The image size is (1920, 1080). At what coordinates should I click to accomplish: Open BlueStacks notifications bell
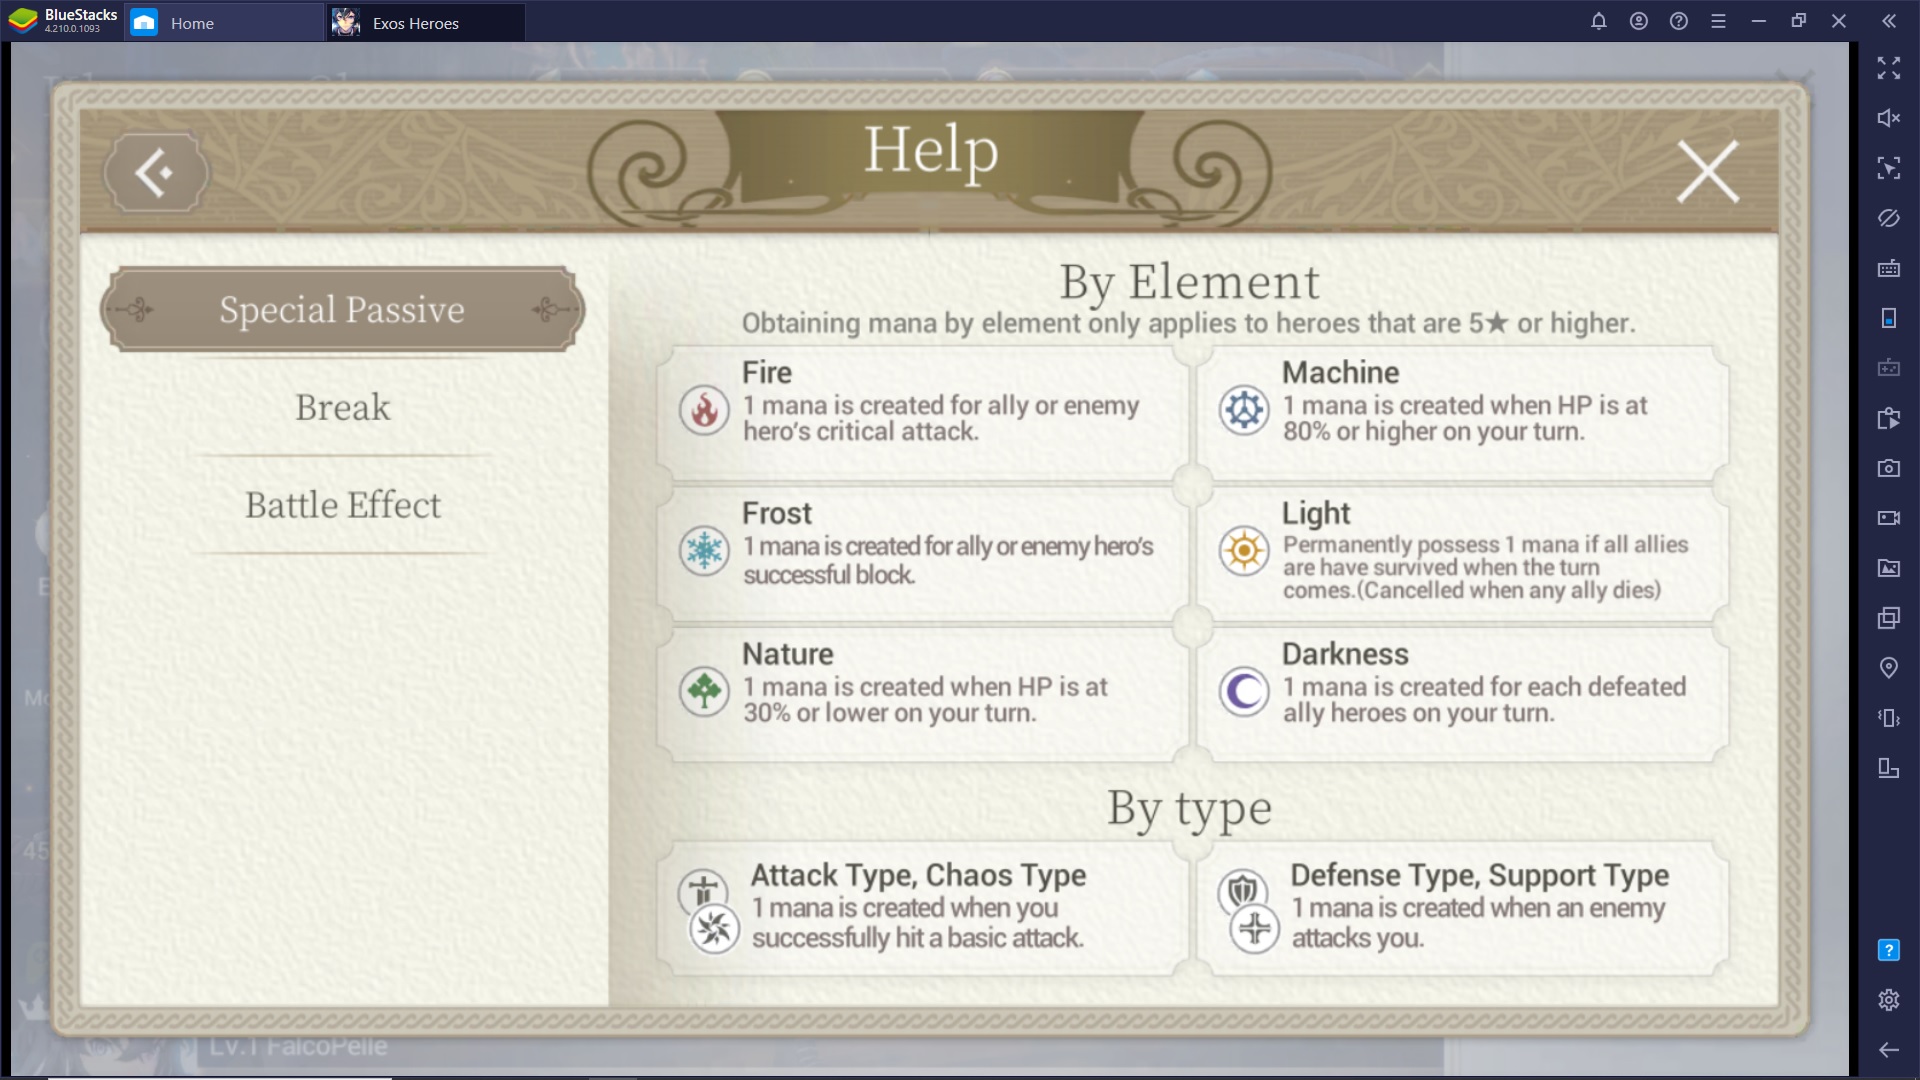[x=1599, y=21]
